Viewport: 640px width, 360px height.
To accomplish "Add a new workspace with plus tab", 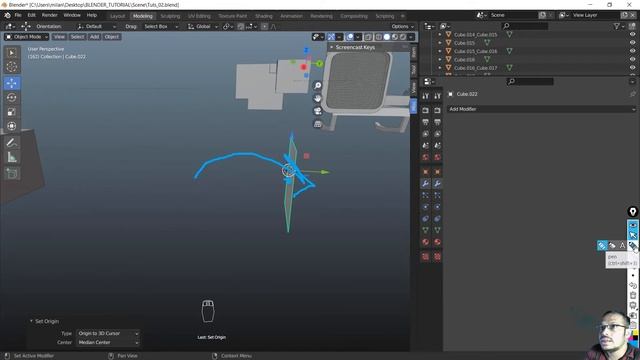I will pos(402,16).
